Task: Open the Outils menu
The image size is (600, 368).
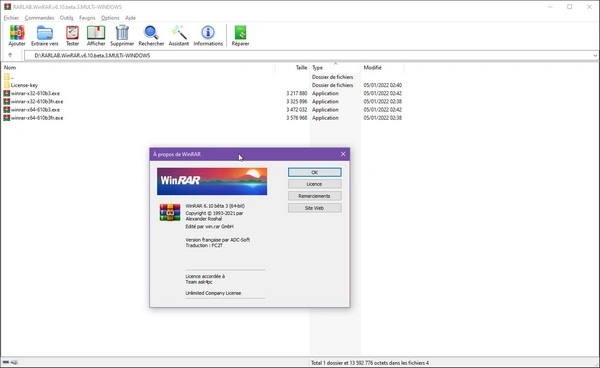Action: [x=67, y=18]
